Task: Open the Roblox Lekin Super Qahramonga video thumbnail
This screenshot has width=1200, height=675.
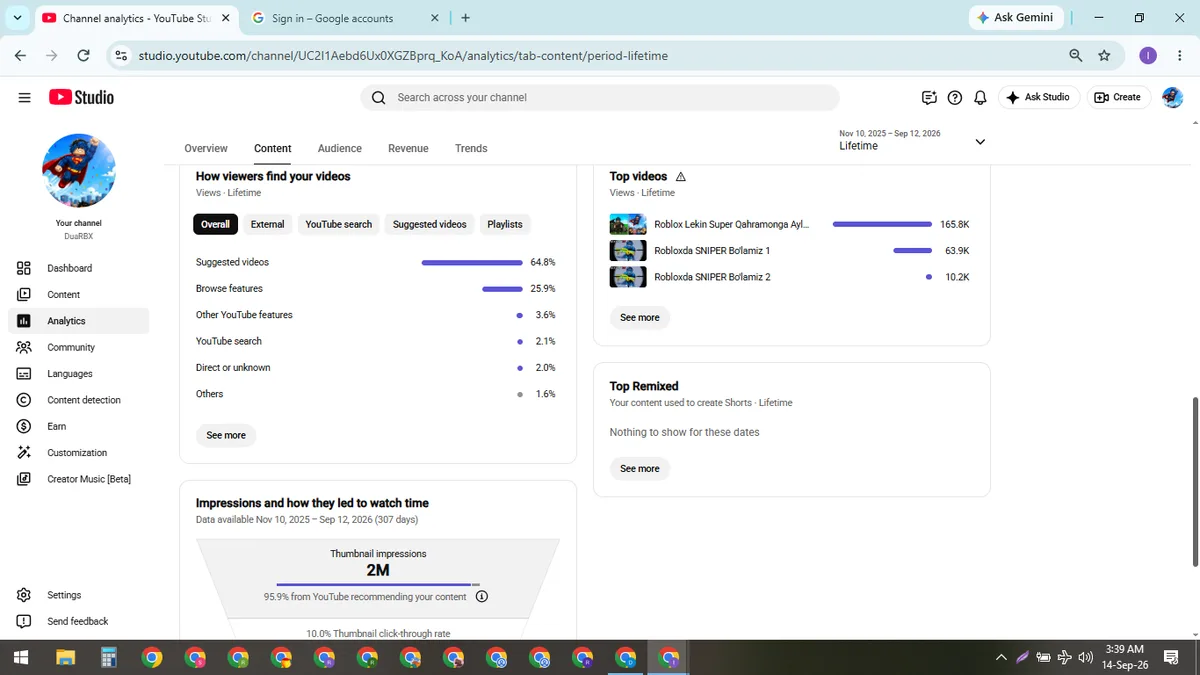Action: tap(628, 224)
